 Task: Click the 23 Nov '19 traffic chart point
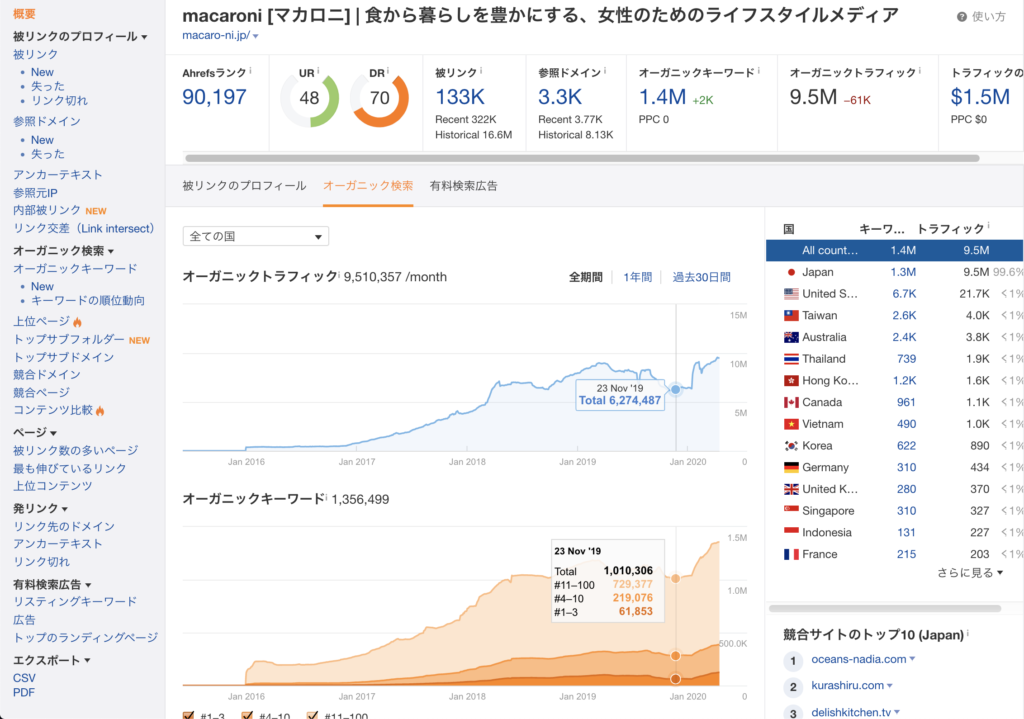[675, 389]
